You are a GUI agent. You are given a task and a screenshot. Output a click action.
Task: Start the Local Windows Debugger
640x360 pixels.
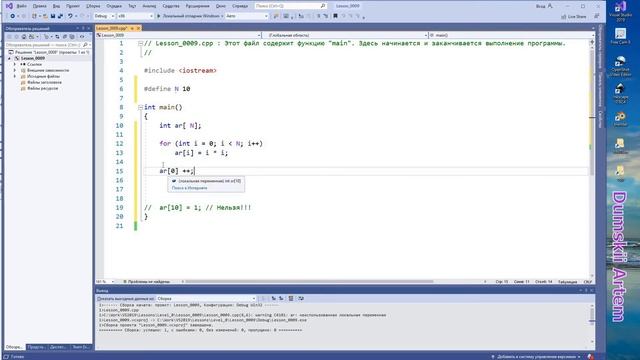click(x=189, y=16)
